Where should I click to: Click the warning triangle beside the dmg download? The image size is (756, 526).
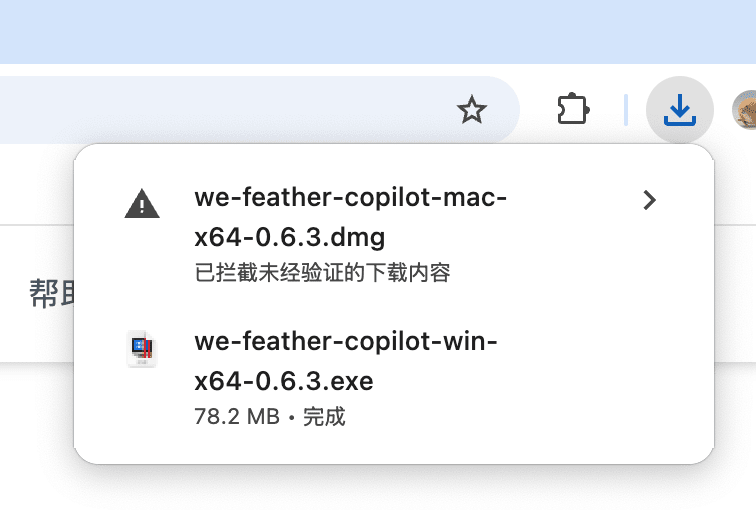pyautogui.click(x=142, y=205)
